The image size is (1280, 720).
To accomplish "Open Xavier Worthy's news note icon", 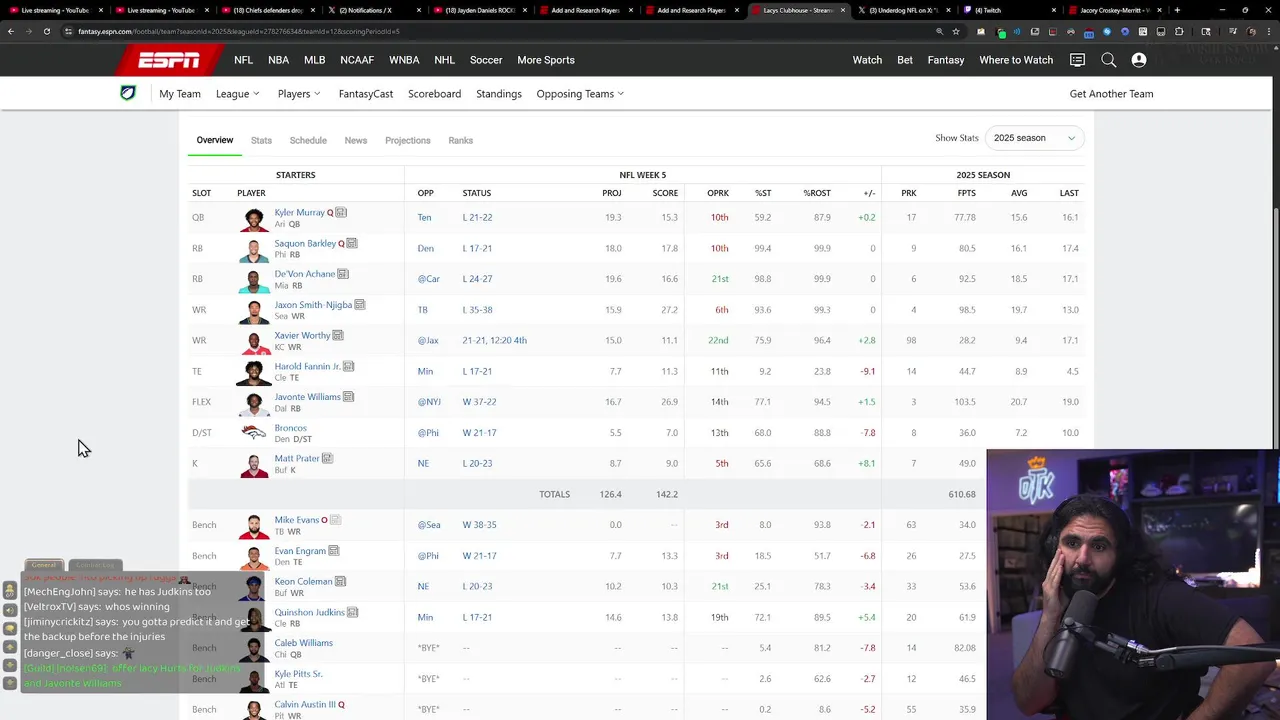I will pyautogui.click(x=338, y=335).
